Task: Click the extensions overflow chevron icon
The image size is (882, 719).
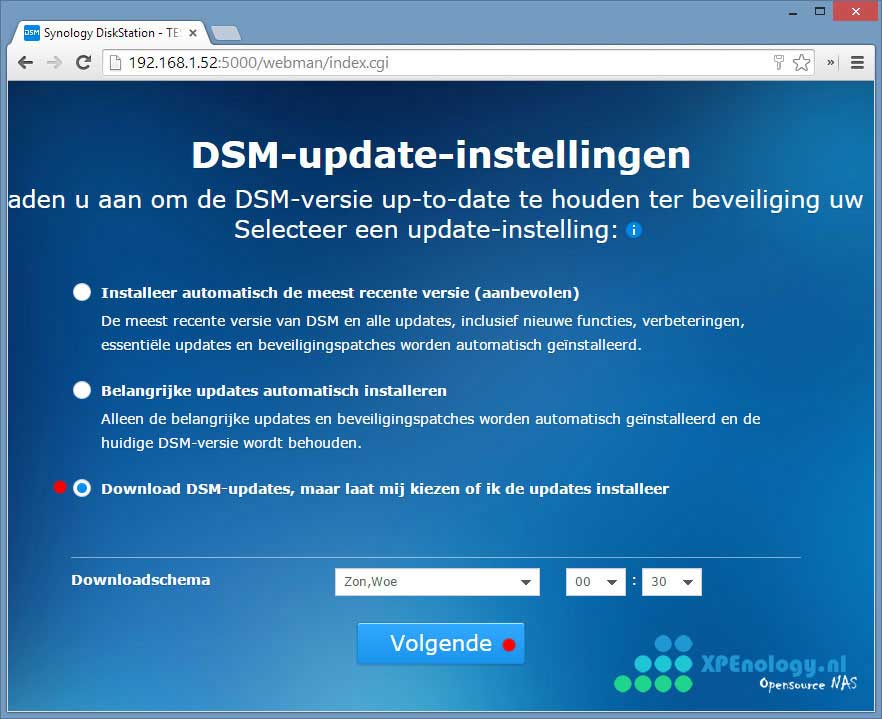Action: tap(829, 62)
